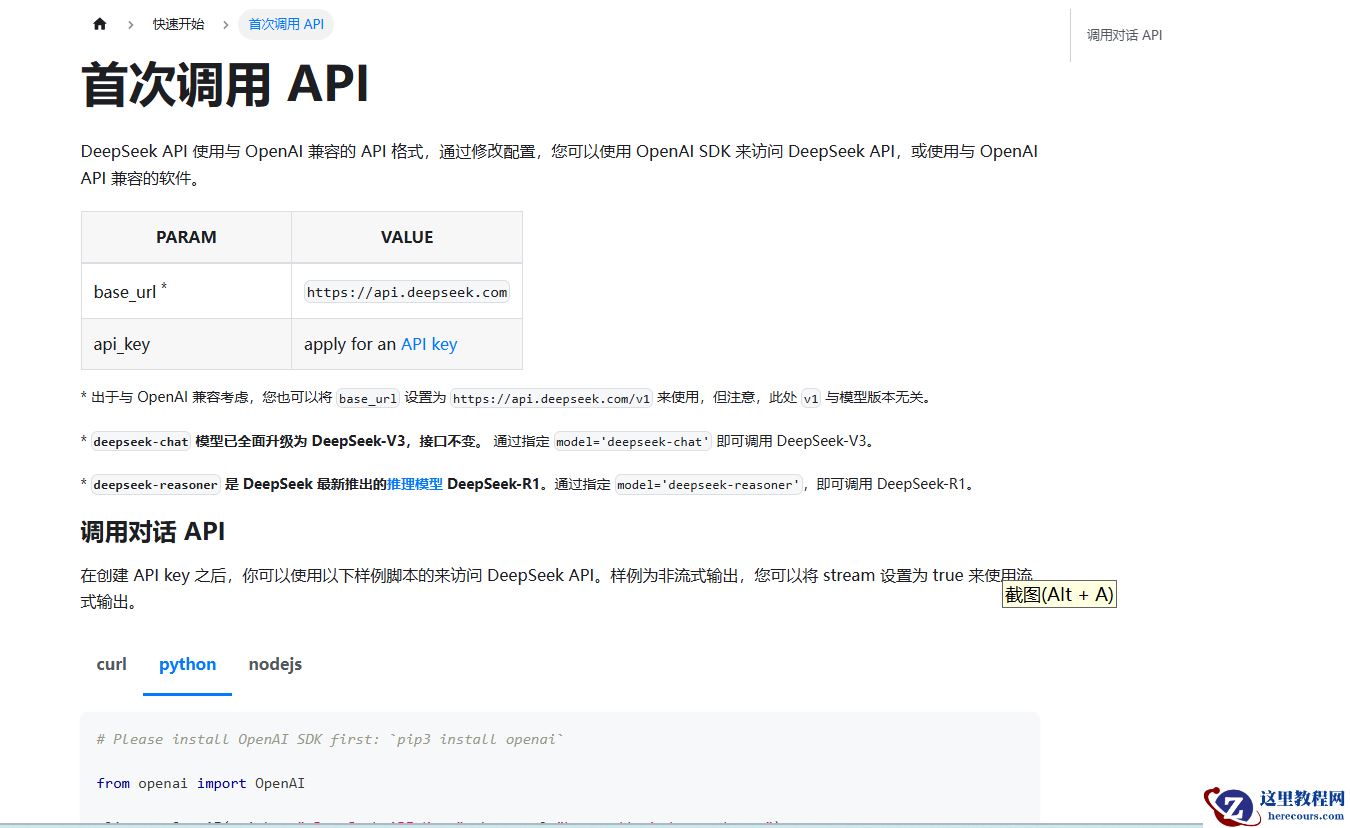Jump to 调用对话 API in right sidebar

coord(1124,35)
